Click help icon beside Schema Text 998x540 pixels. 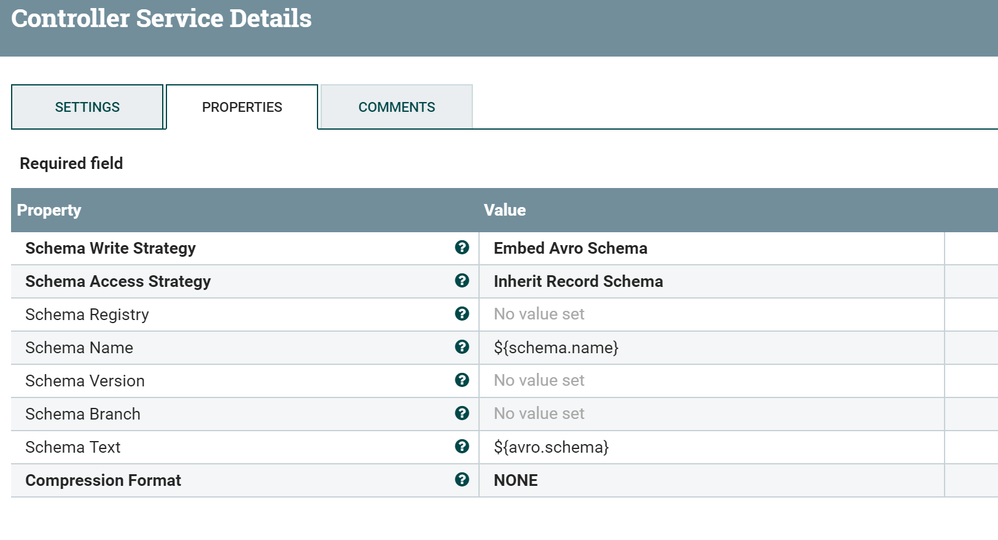(x=462, y=446)
